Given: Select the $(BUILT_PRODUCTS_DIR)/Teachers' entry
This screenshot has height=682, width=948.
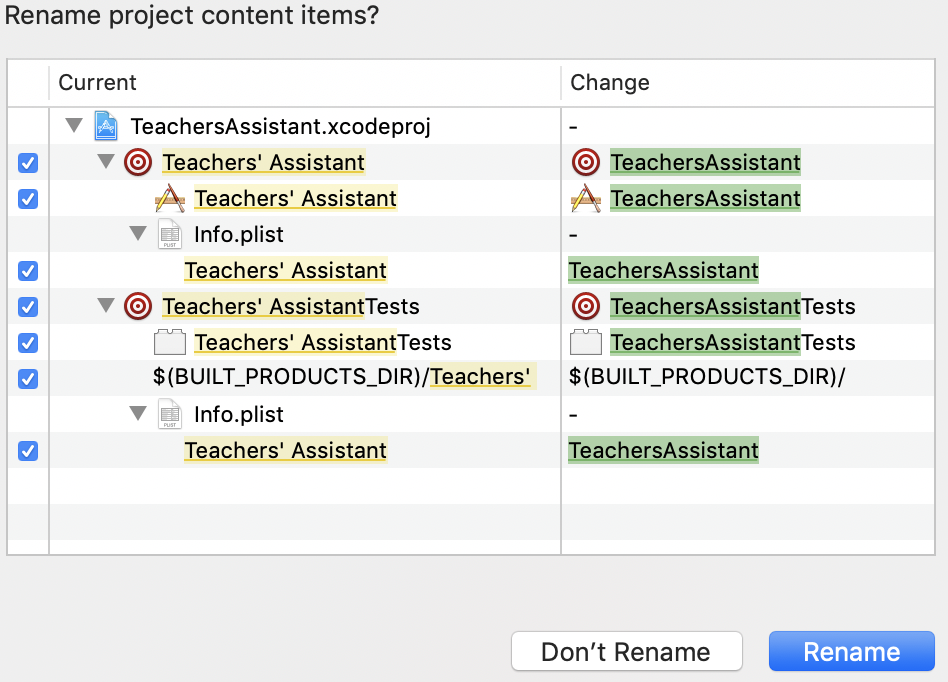Looking at the screenshot, I should click(x=341, y=378).
